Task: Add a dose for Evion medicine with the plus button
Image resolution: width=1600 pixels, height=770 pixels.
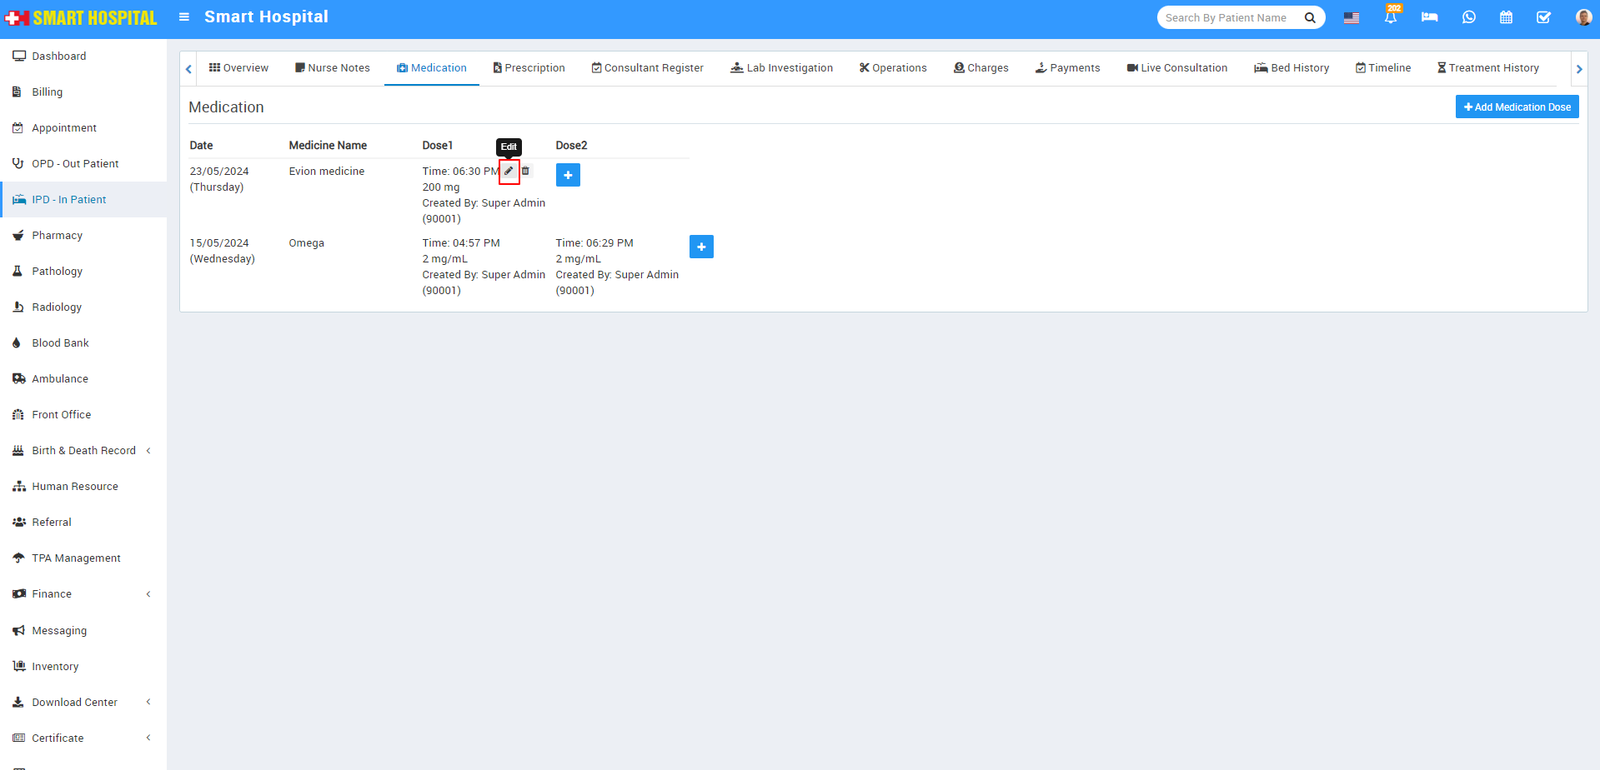Action: point(568,175)
